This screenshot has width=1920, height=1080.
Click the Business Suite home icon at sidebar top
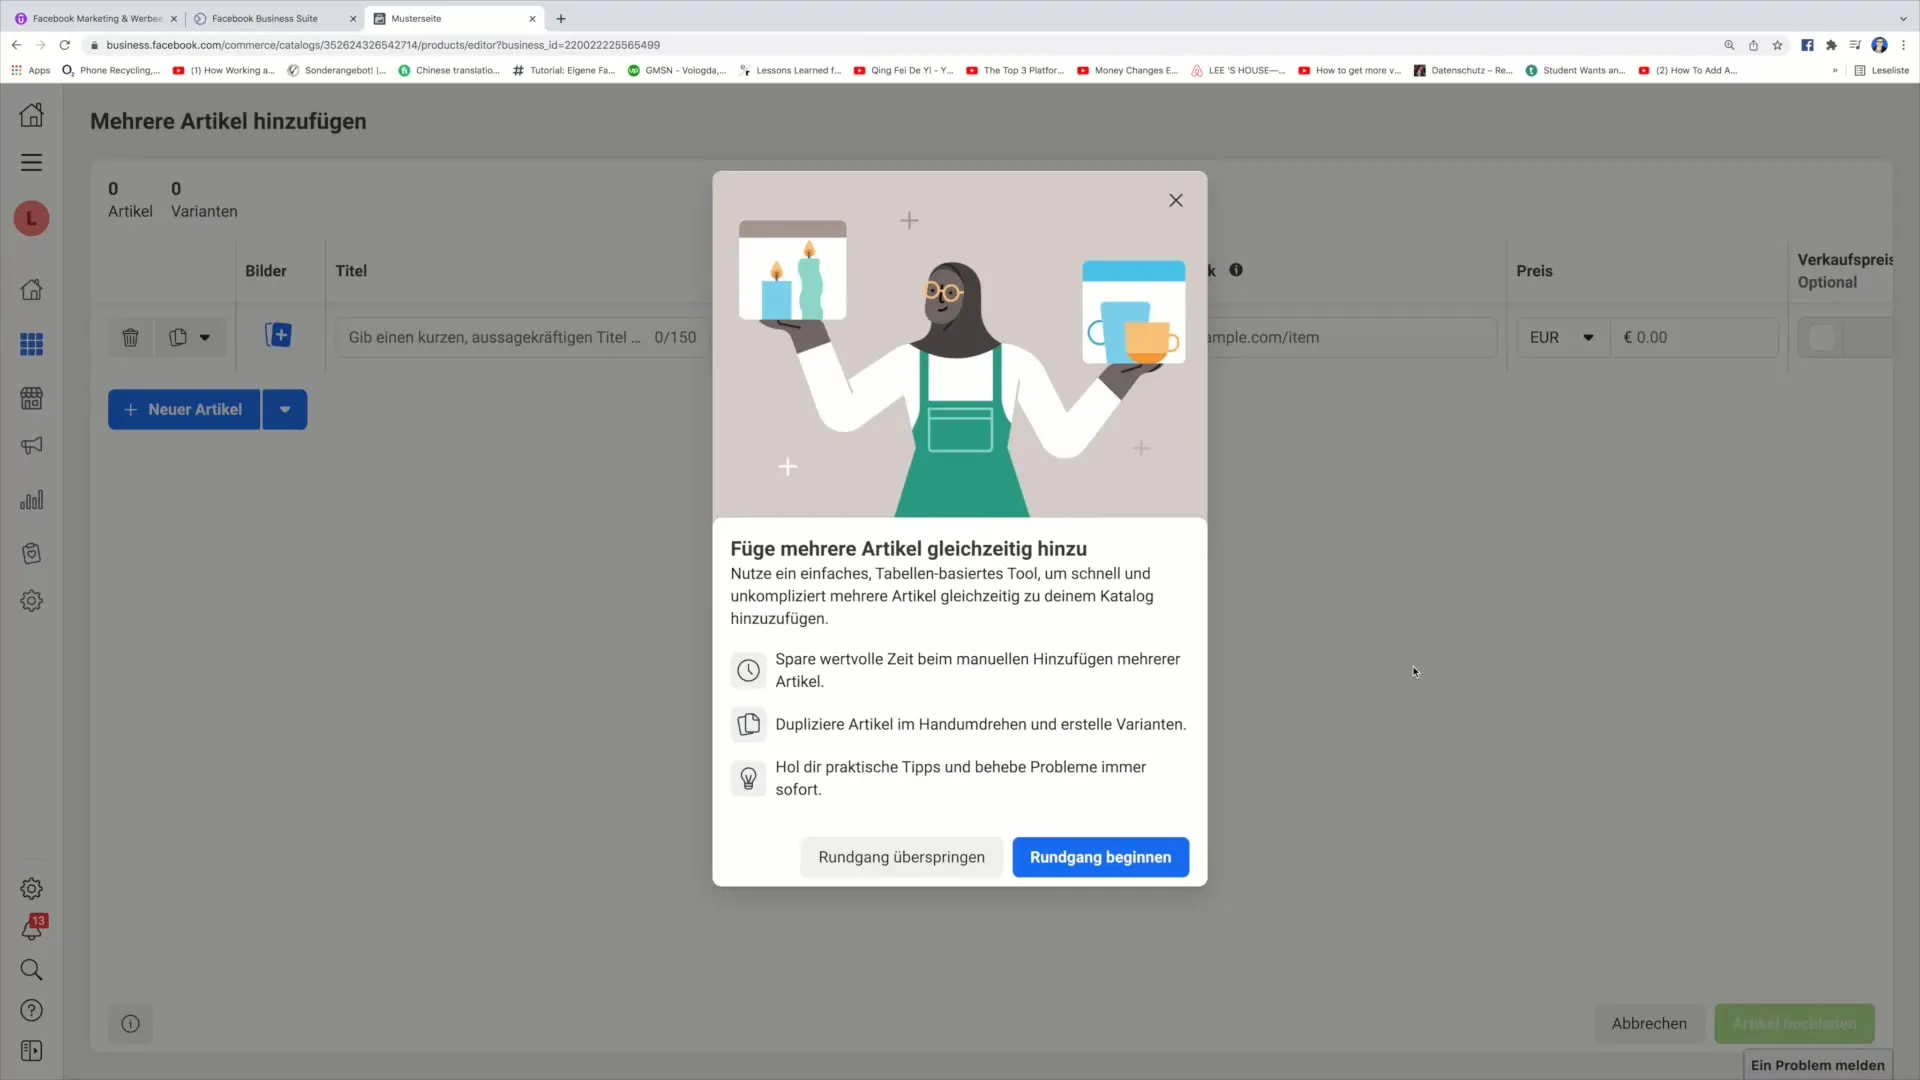31,114
